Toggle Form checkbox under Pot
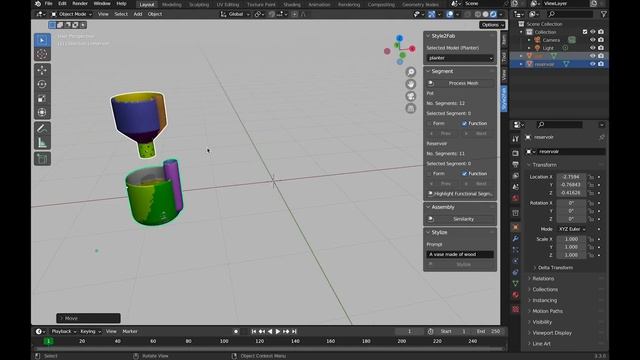Image resolution: width=640 pixels, height=360 pixels. pos(429,123)
